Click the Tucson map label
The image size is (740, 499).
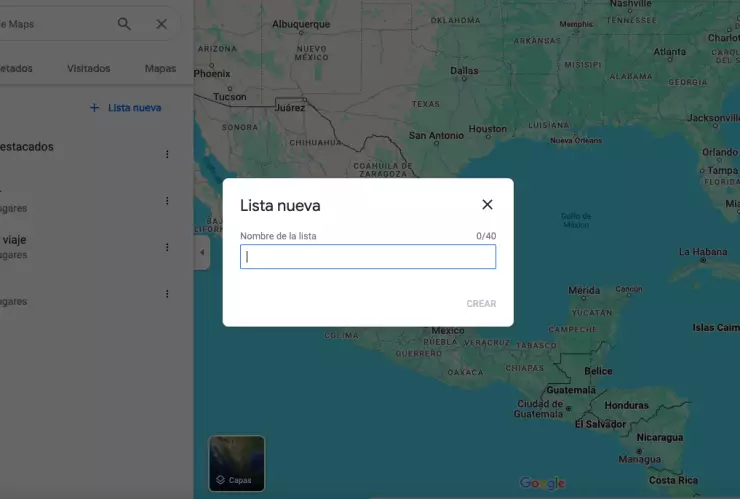tap(229, 97)
